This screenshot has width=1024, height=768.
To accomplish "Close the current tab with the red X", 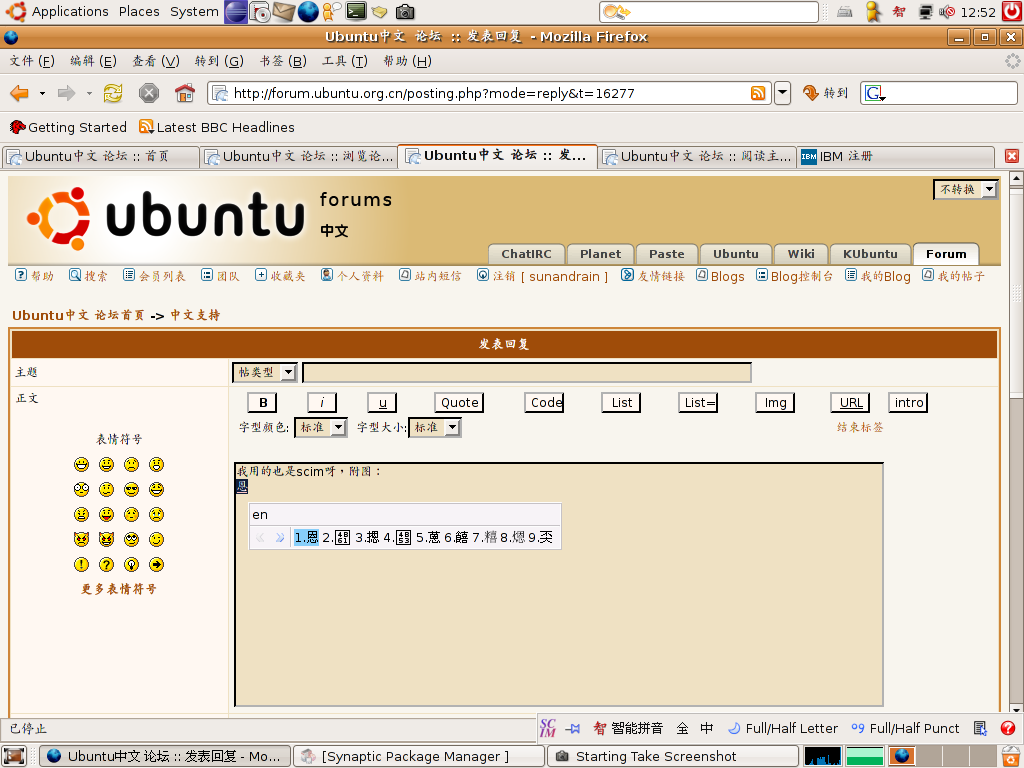I will point(1012,156).
